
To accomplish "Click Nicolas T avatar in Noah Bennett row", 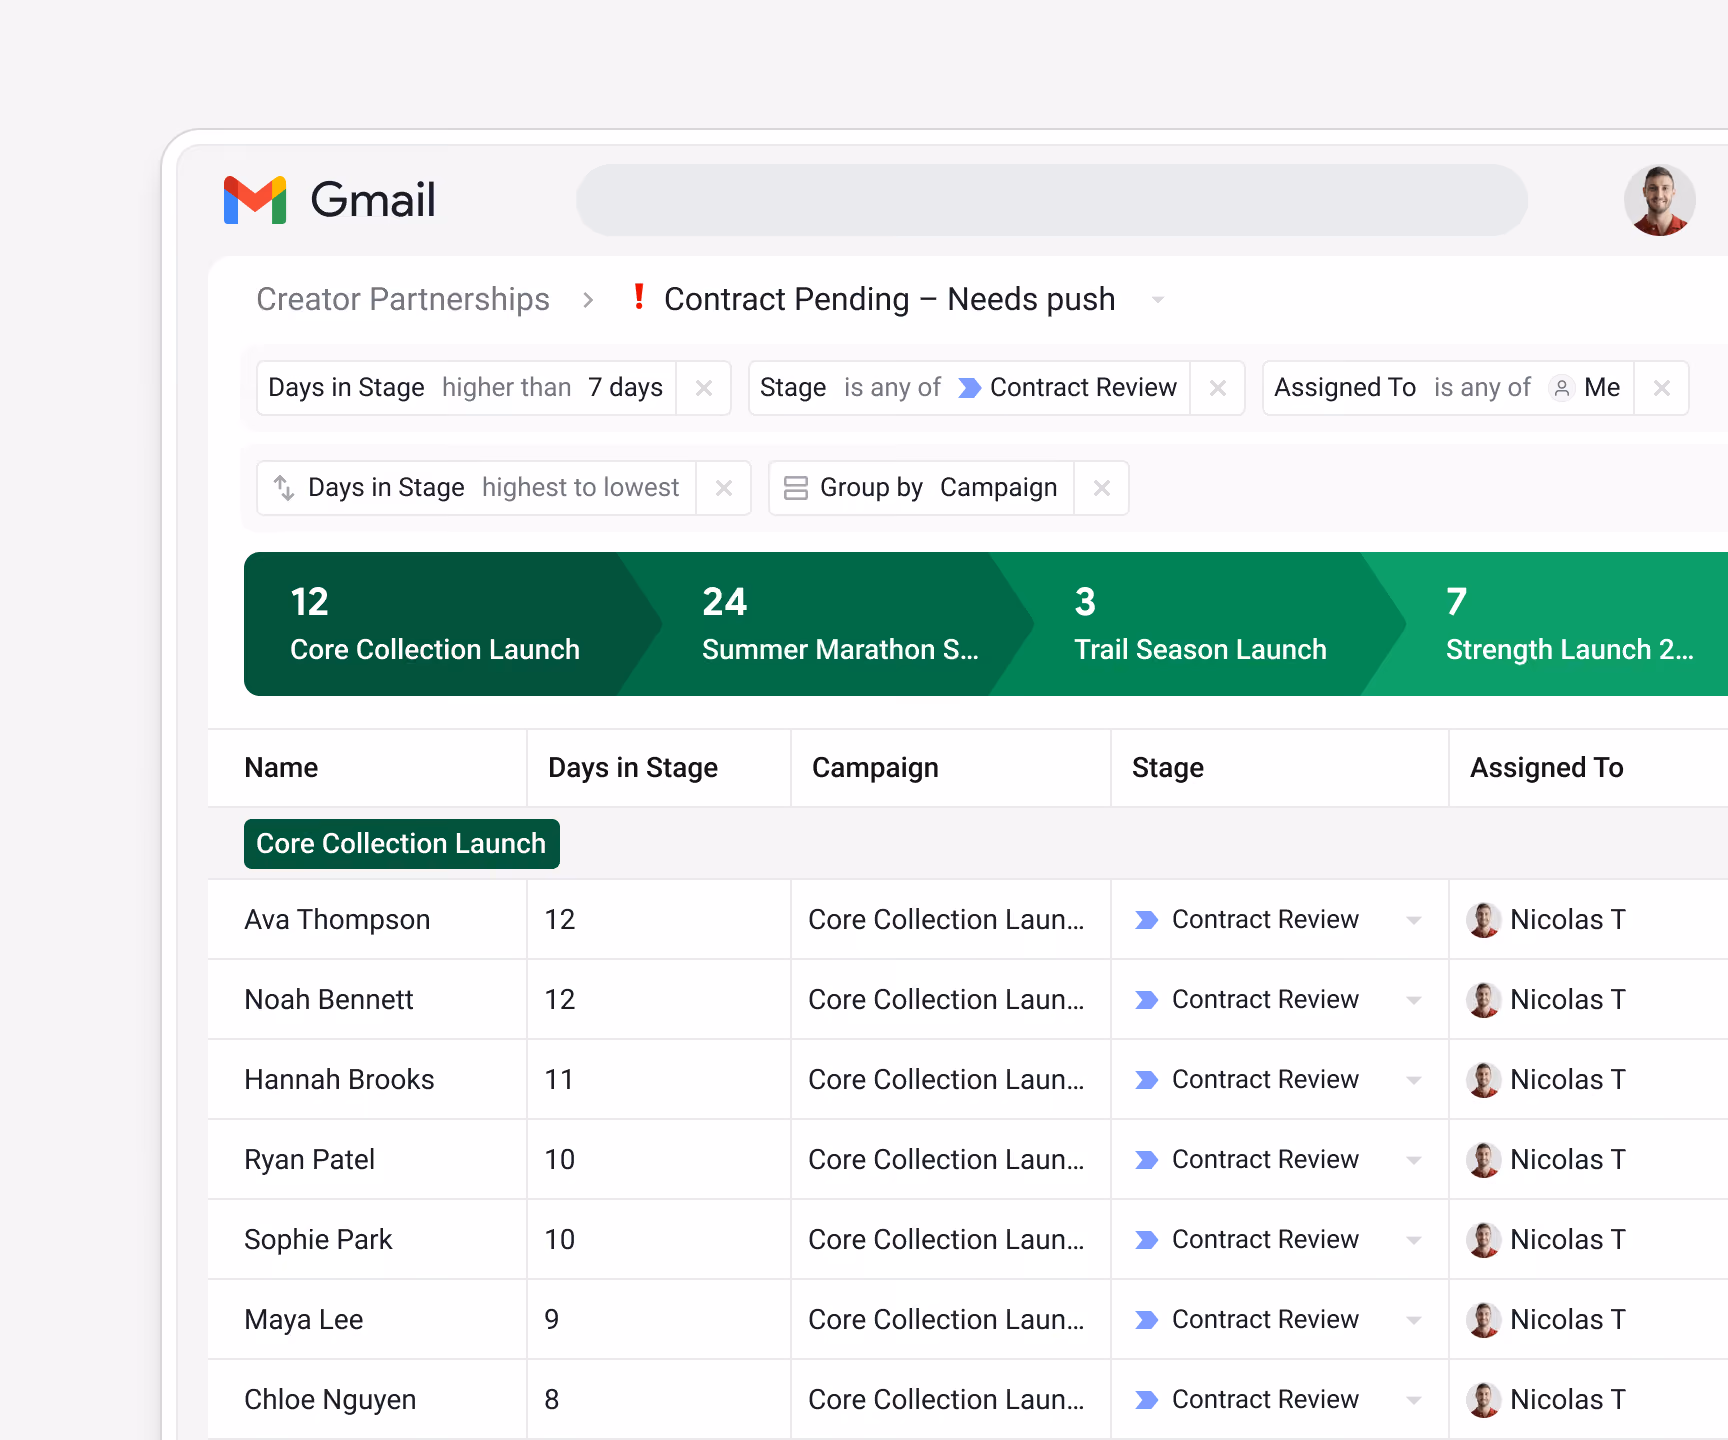I will [1484, 1000].
